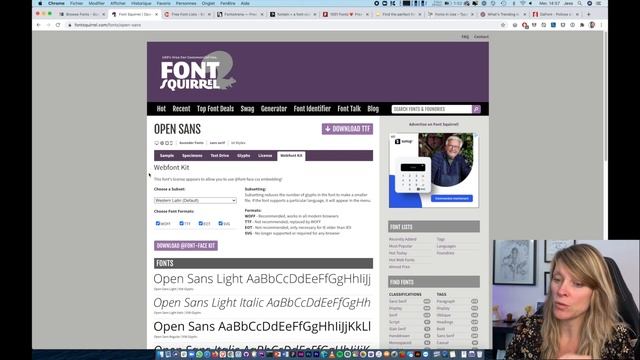Click the Ascender Fonts foundry link
The width and height of the screenshot is (640, 360).
(191, 143)
